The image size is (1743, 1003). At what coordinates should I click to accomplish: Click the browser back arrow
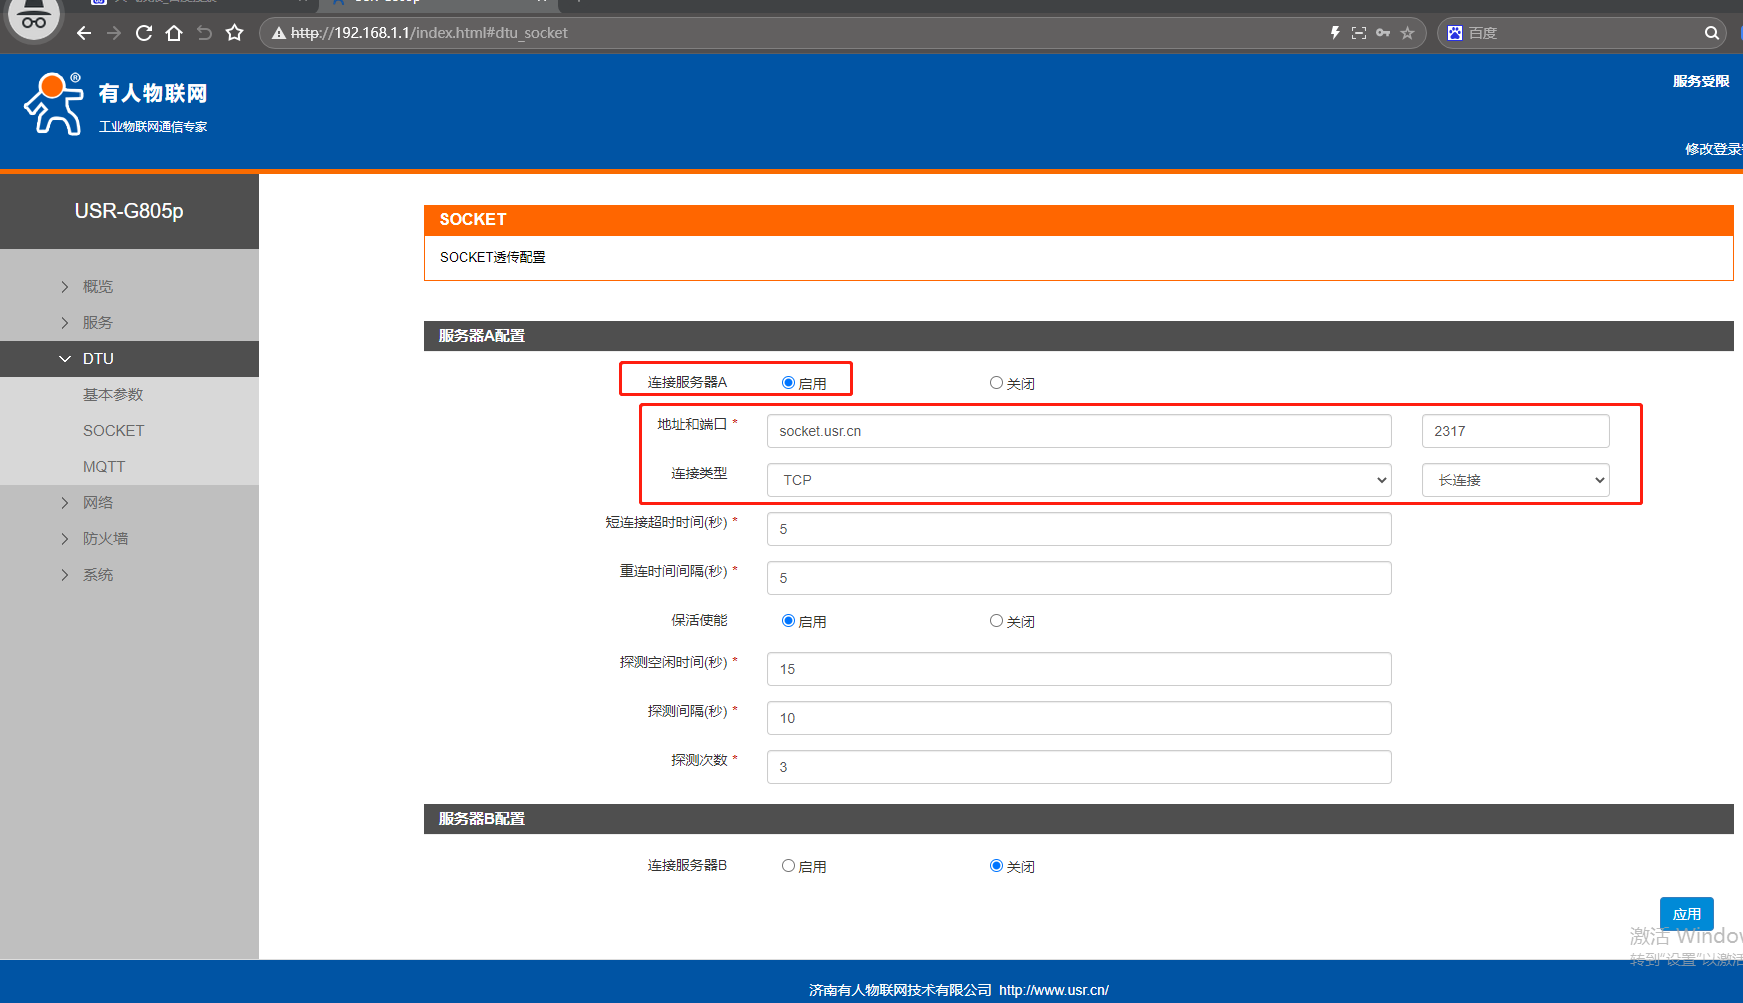pos(84,33)
